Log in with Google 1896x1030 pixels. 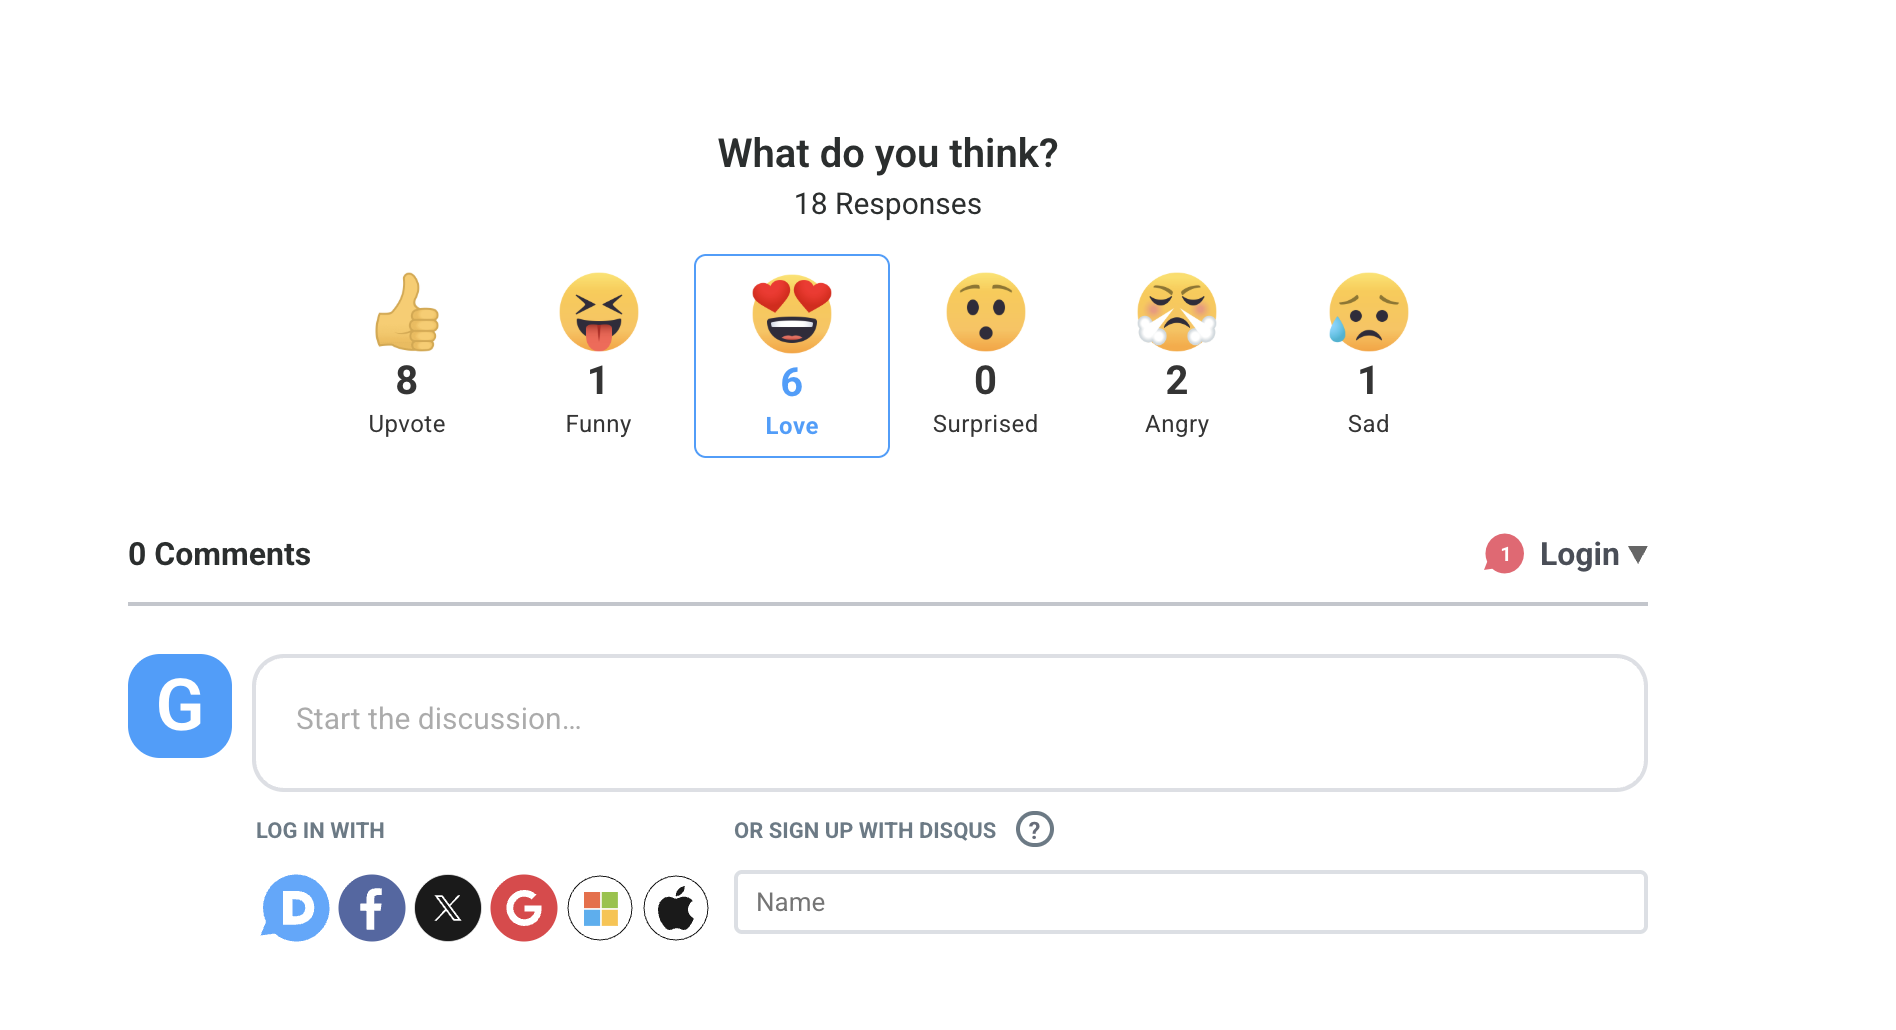[523, 908]
